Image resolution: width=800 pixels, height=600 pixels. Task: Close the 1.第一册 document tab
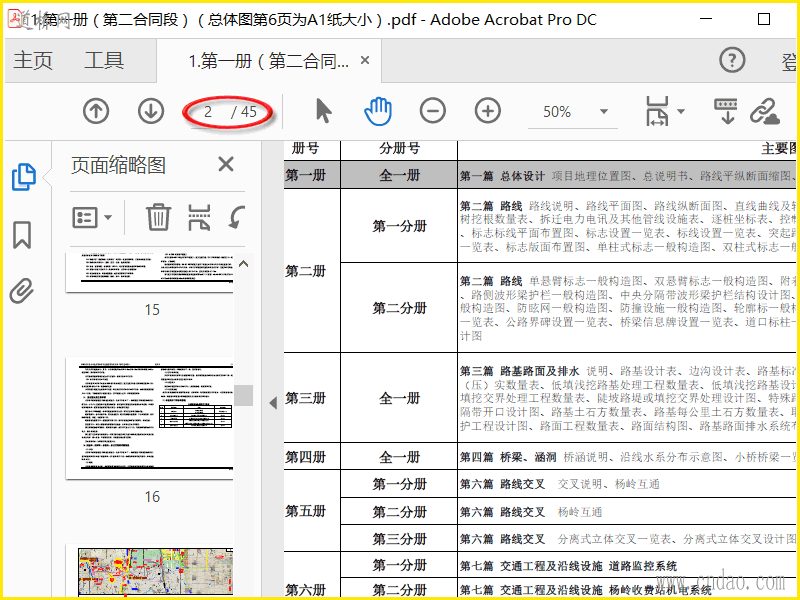click(365, 60)
